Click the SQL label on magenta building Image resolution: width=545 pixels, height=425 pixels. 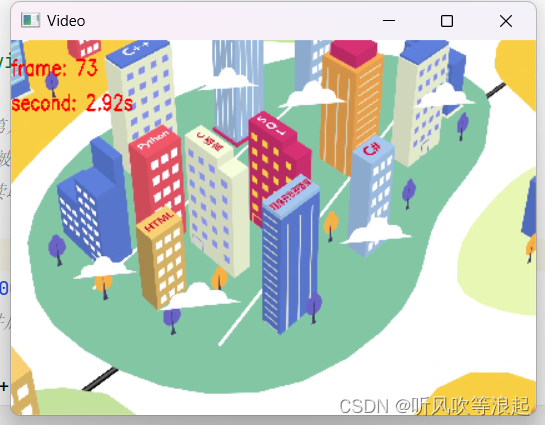(x=271, y=125)
